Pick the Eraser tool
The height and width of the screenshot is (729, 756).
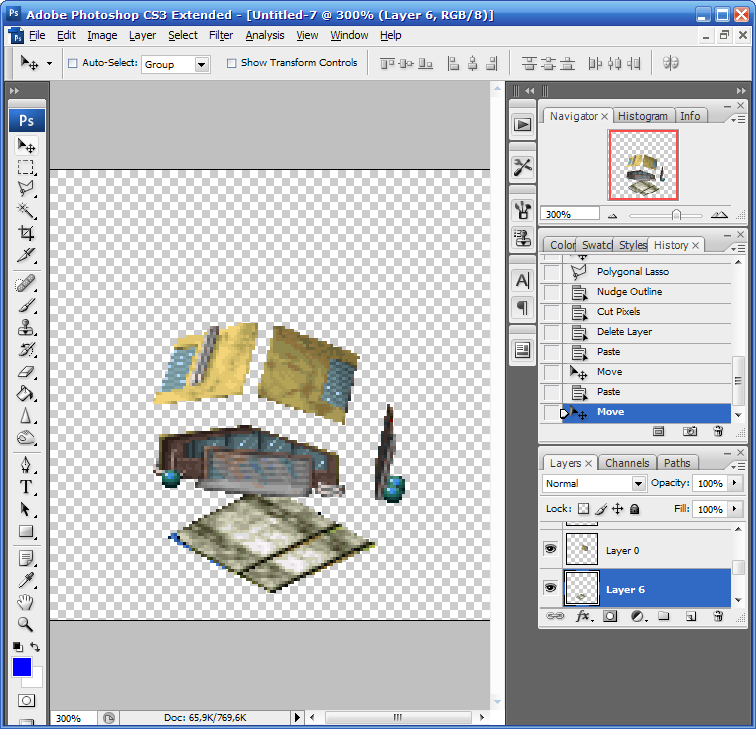coord(26,372)
